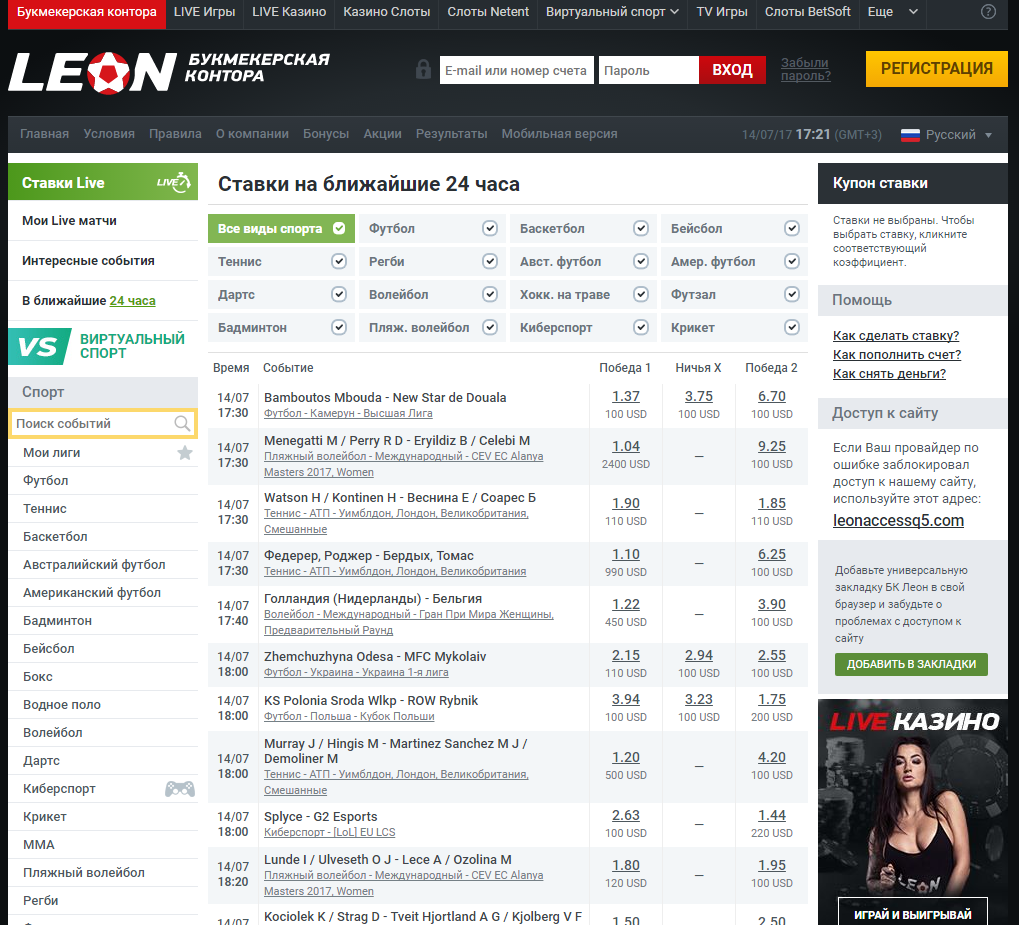This screenshot has width=1019, height=925.
Task: Click the ДОБАВИТЬ В ЗАКЛАДКИ button
Action: (x=911, y=664)
